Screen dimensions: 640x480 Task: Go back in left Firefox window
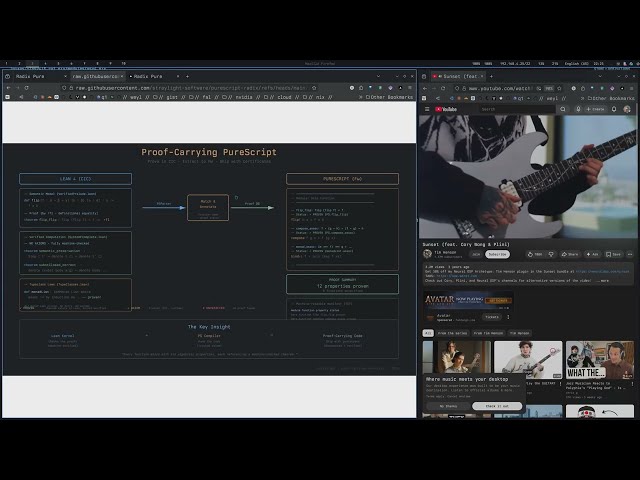pos(9,88)
